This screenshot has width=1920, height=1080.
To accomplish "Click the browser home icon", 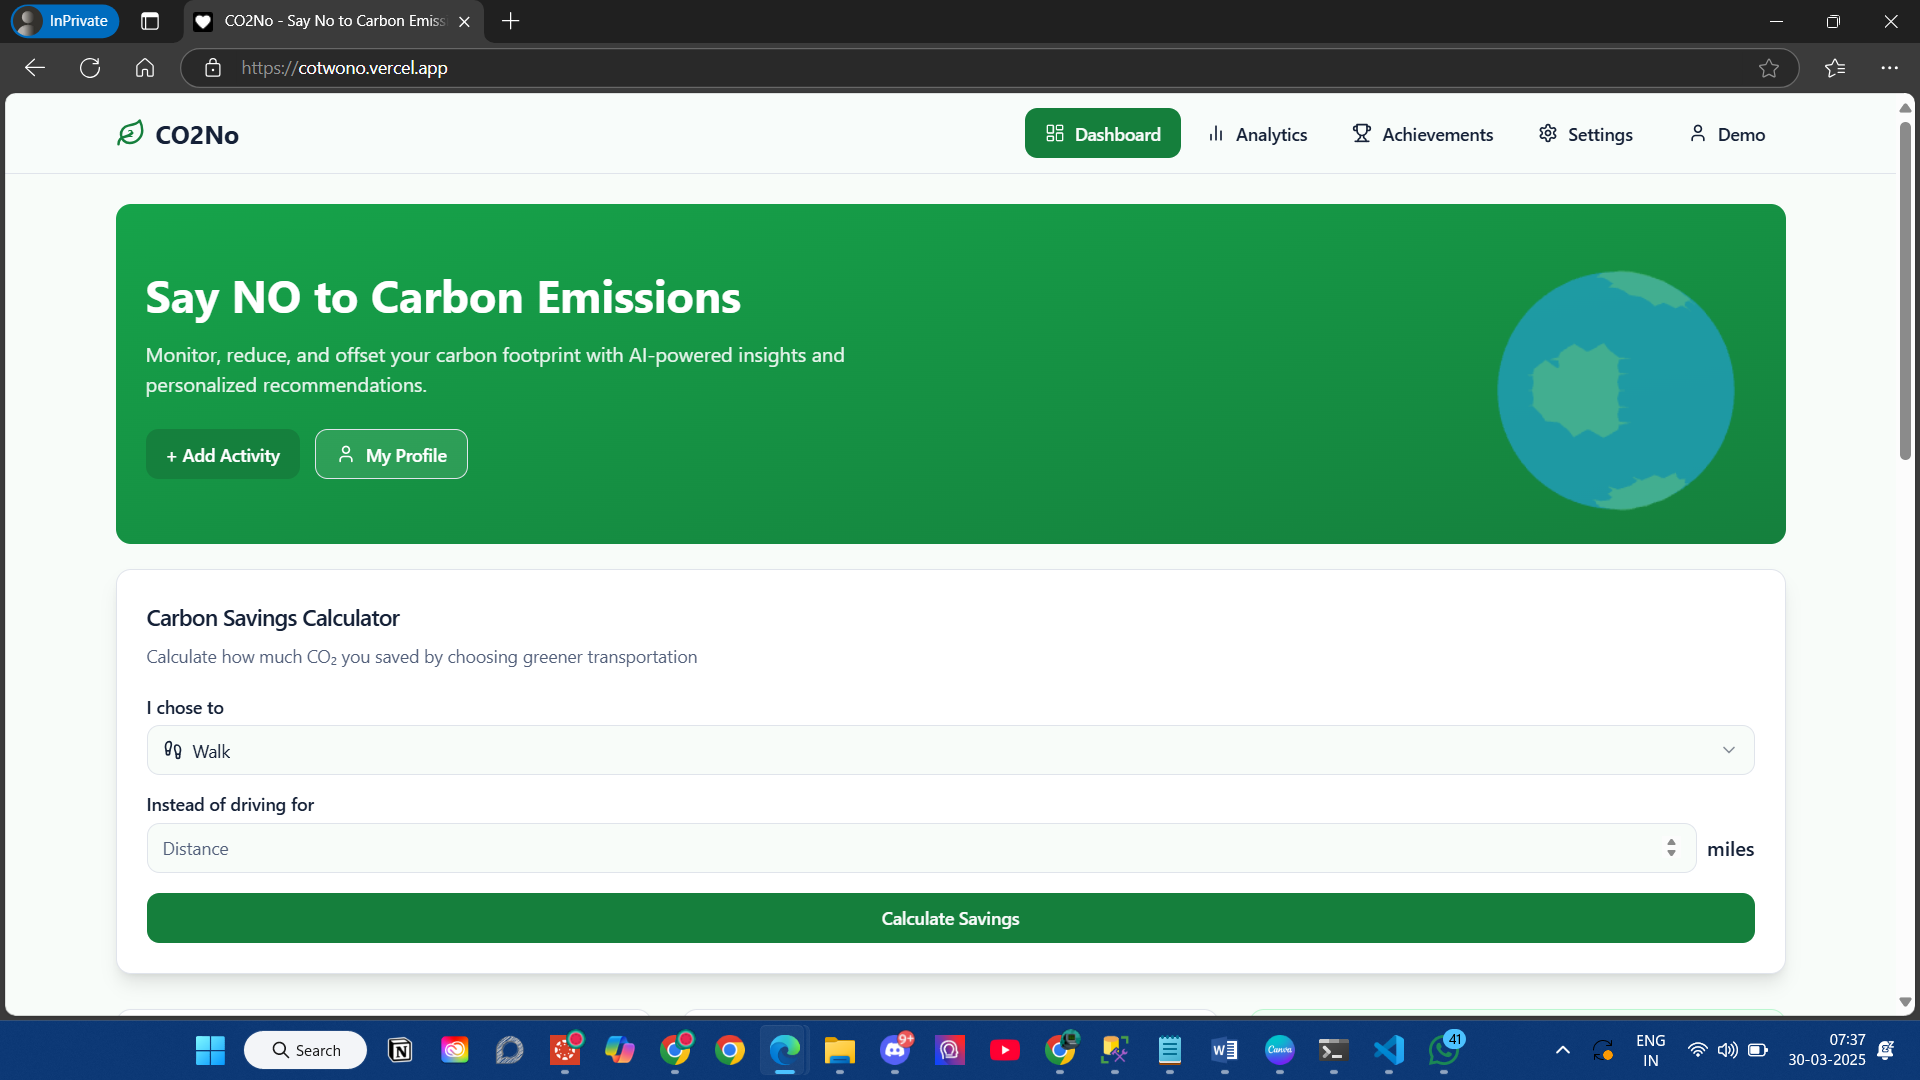I will 145,68.
